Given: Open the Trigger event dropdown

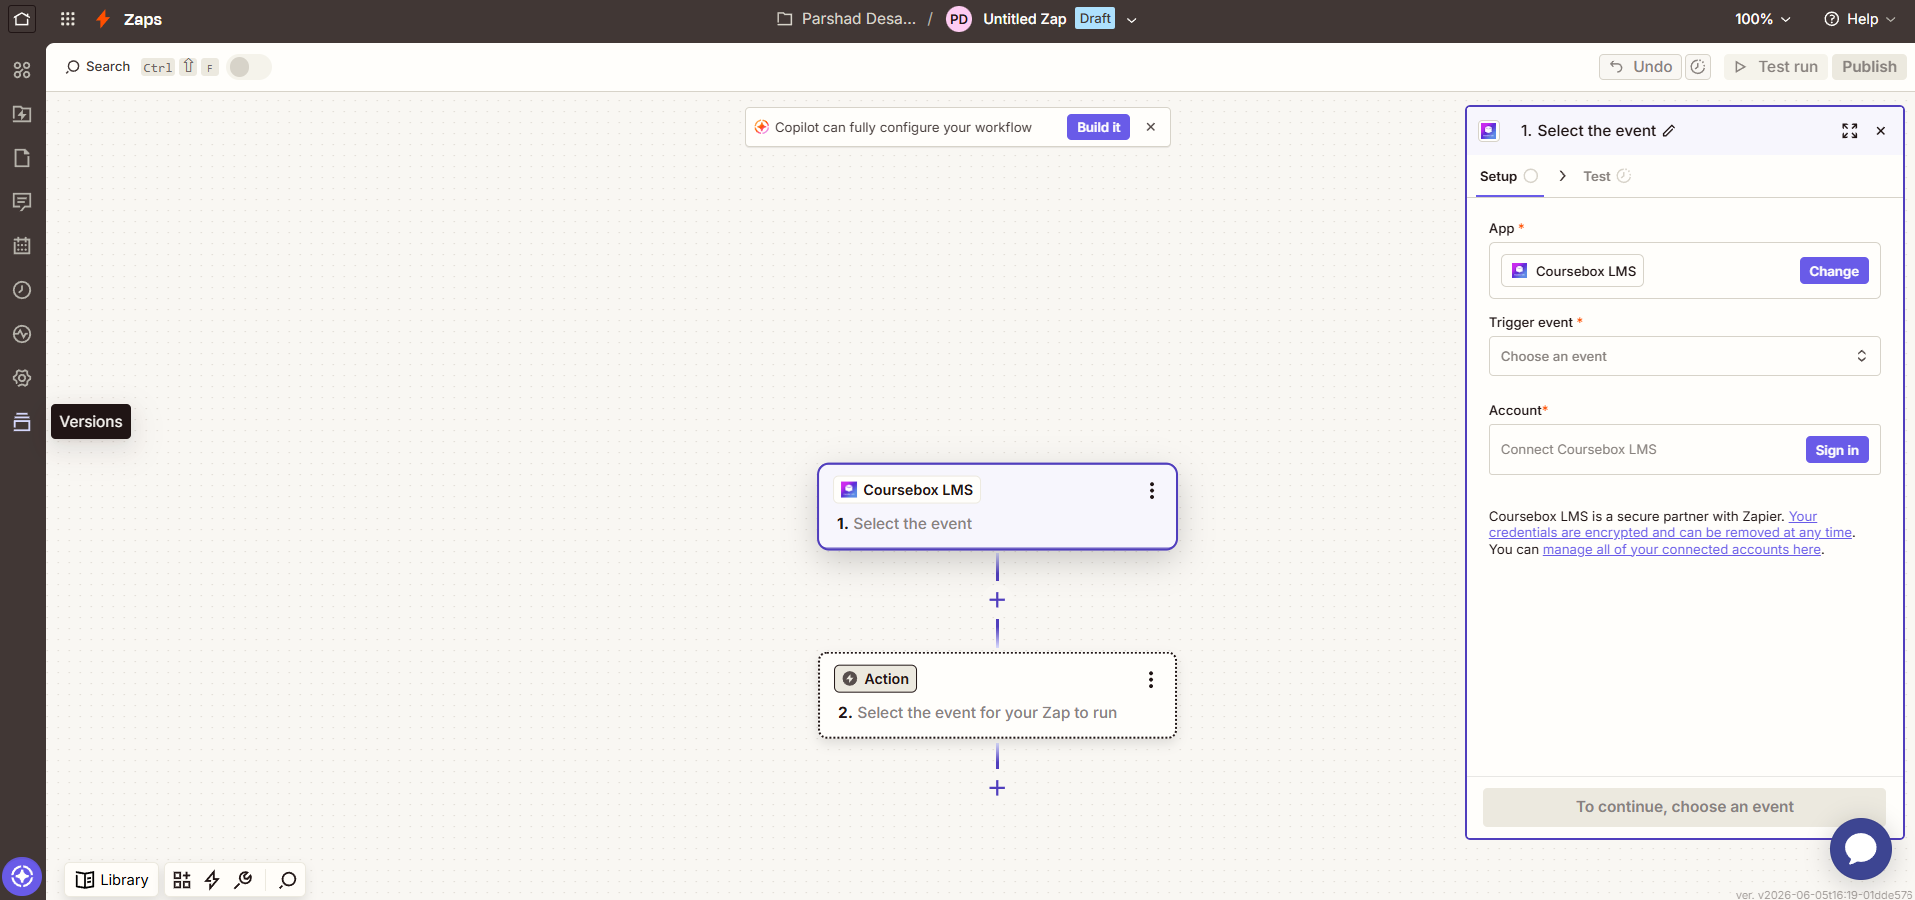Looking at the screenshot, I should coord(1685,356).
